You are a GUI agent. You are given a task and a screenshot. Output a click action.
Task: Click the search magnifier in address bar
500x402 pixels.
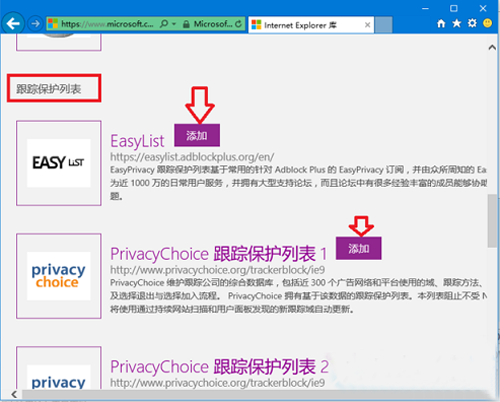coord(164,24)
